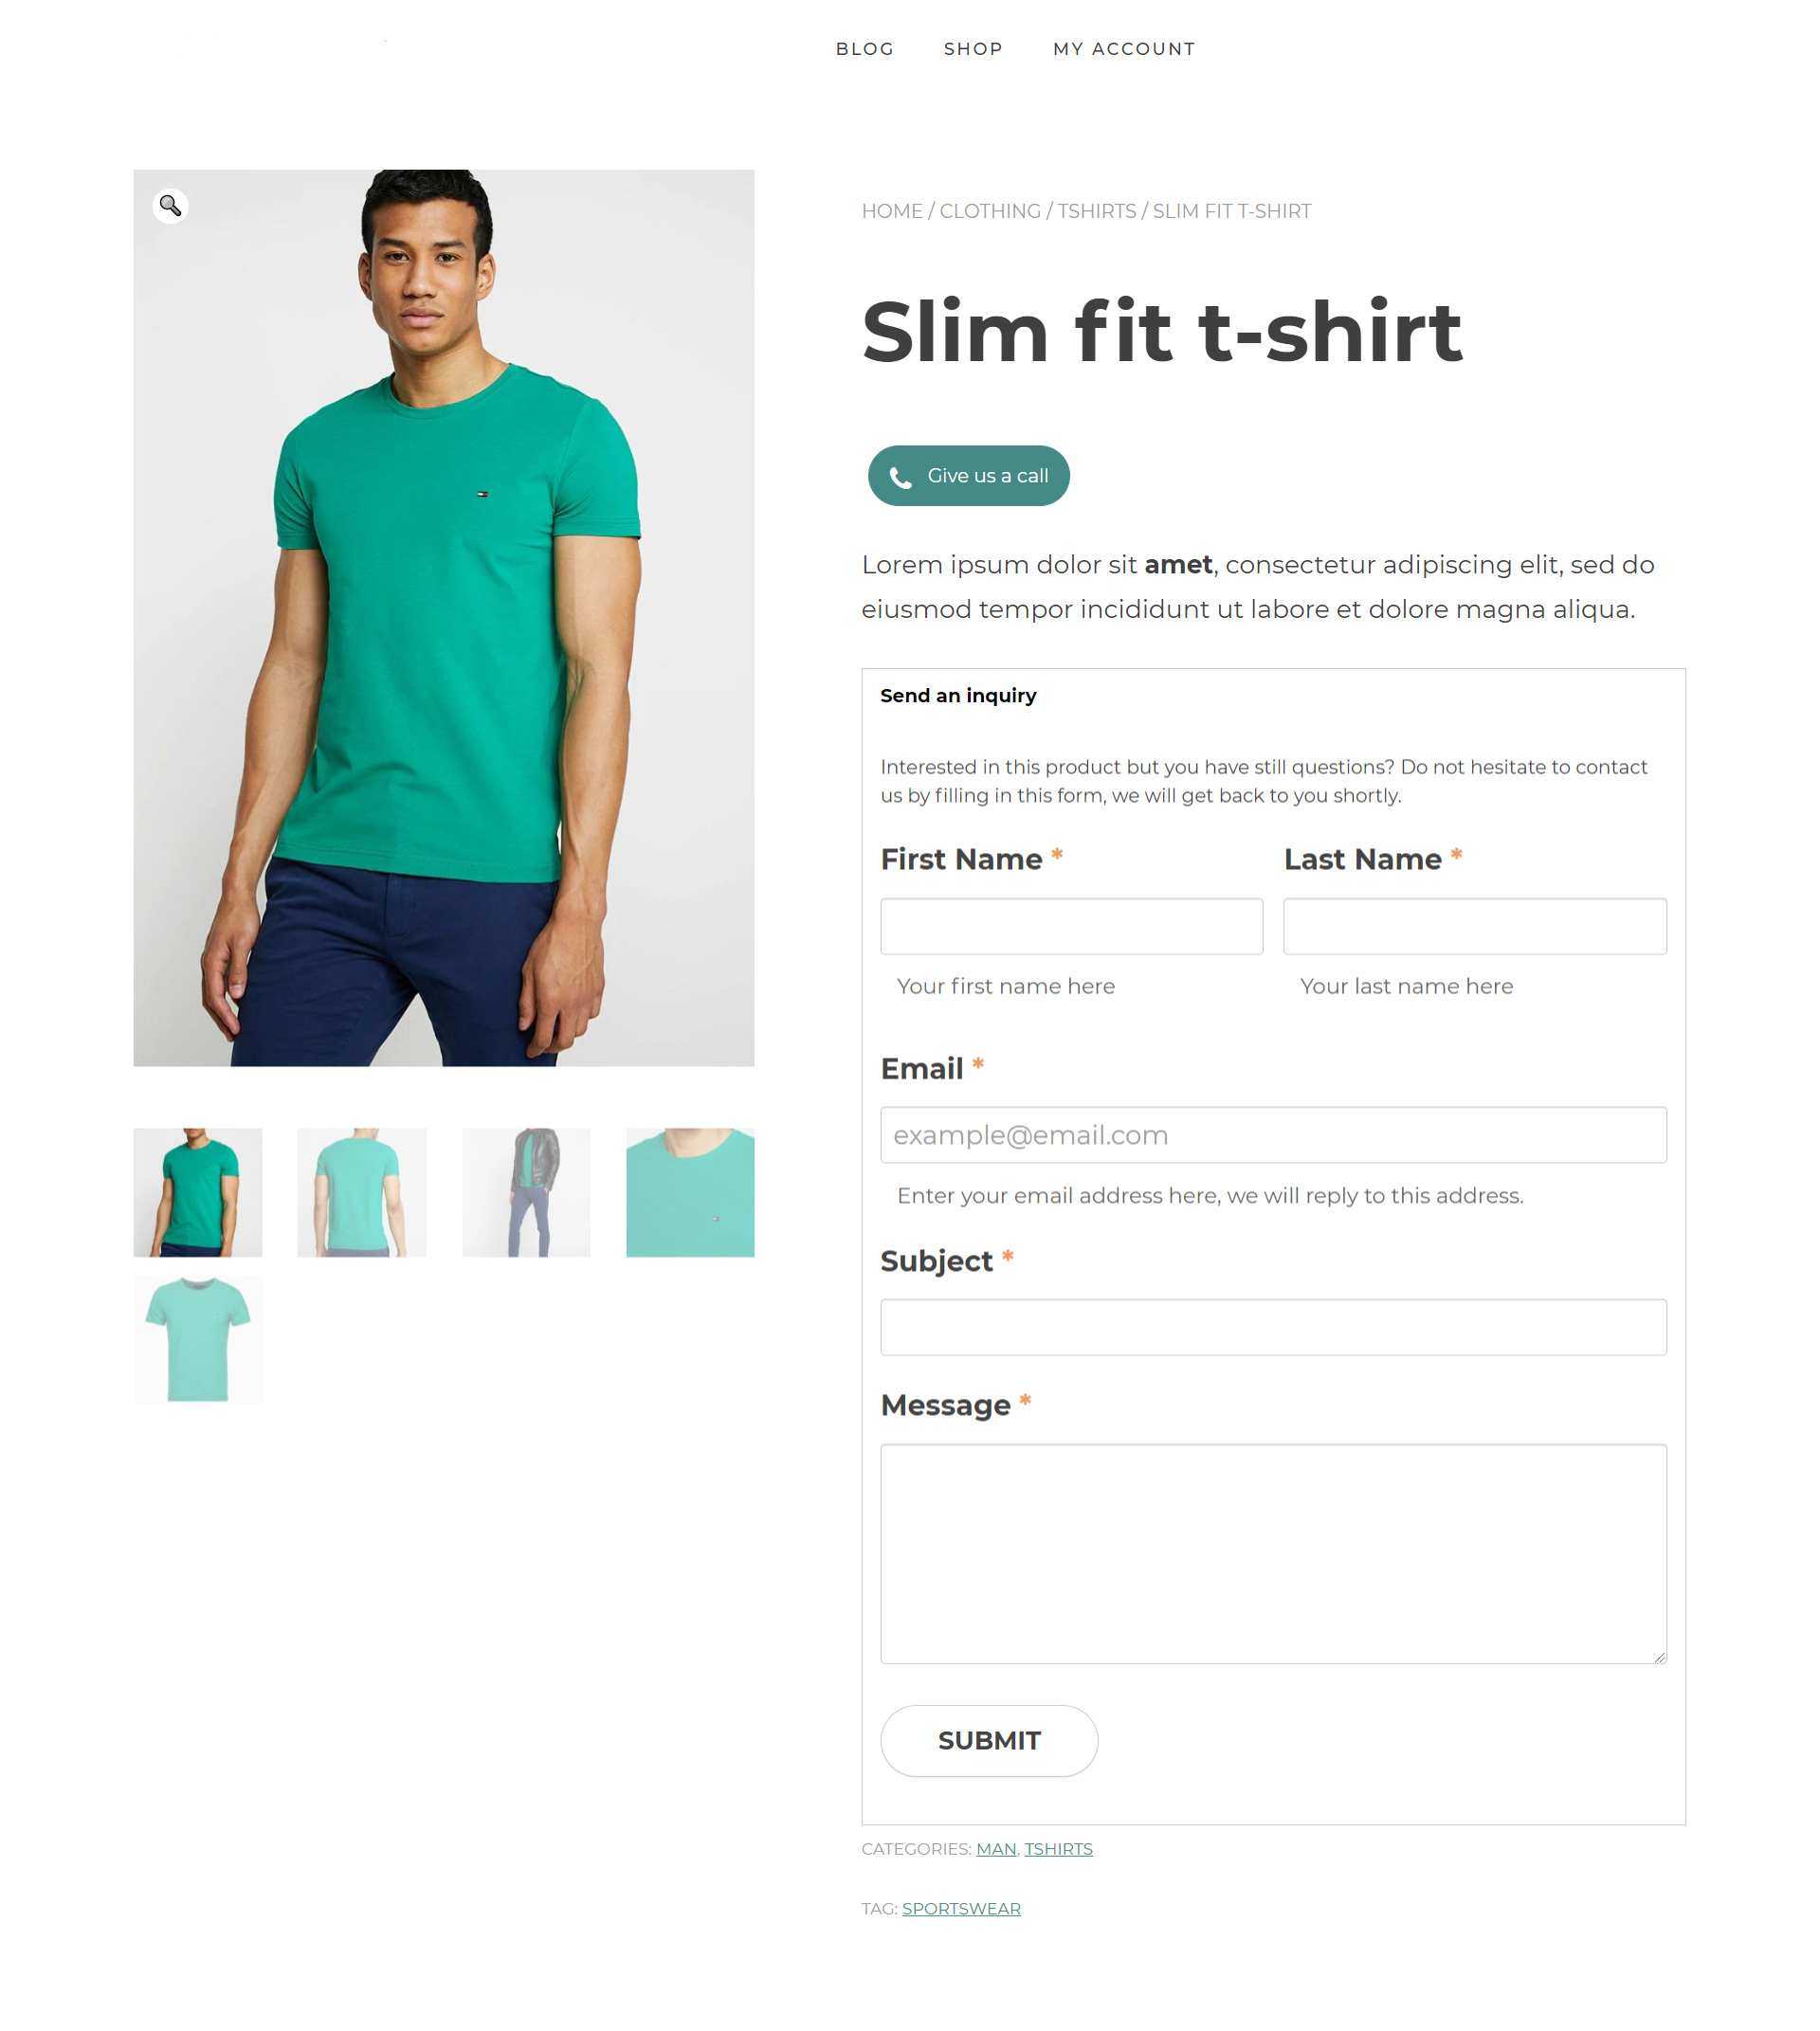Click inside the Message text area
The image size is (1820, 2031).
[x=1273, y=1553]
